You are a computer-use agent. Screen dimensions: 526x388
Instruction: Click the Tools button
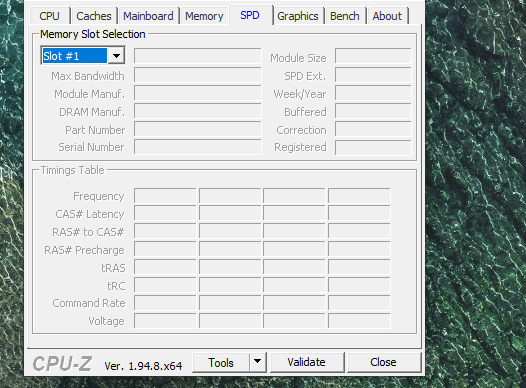pyautogui.click(x=221, y=362)
